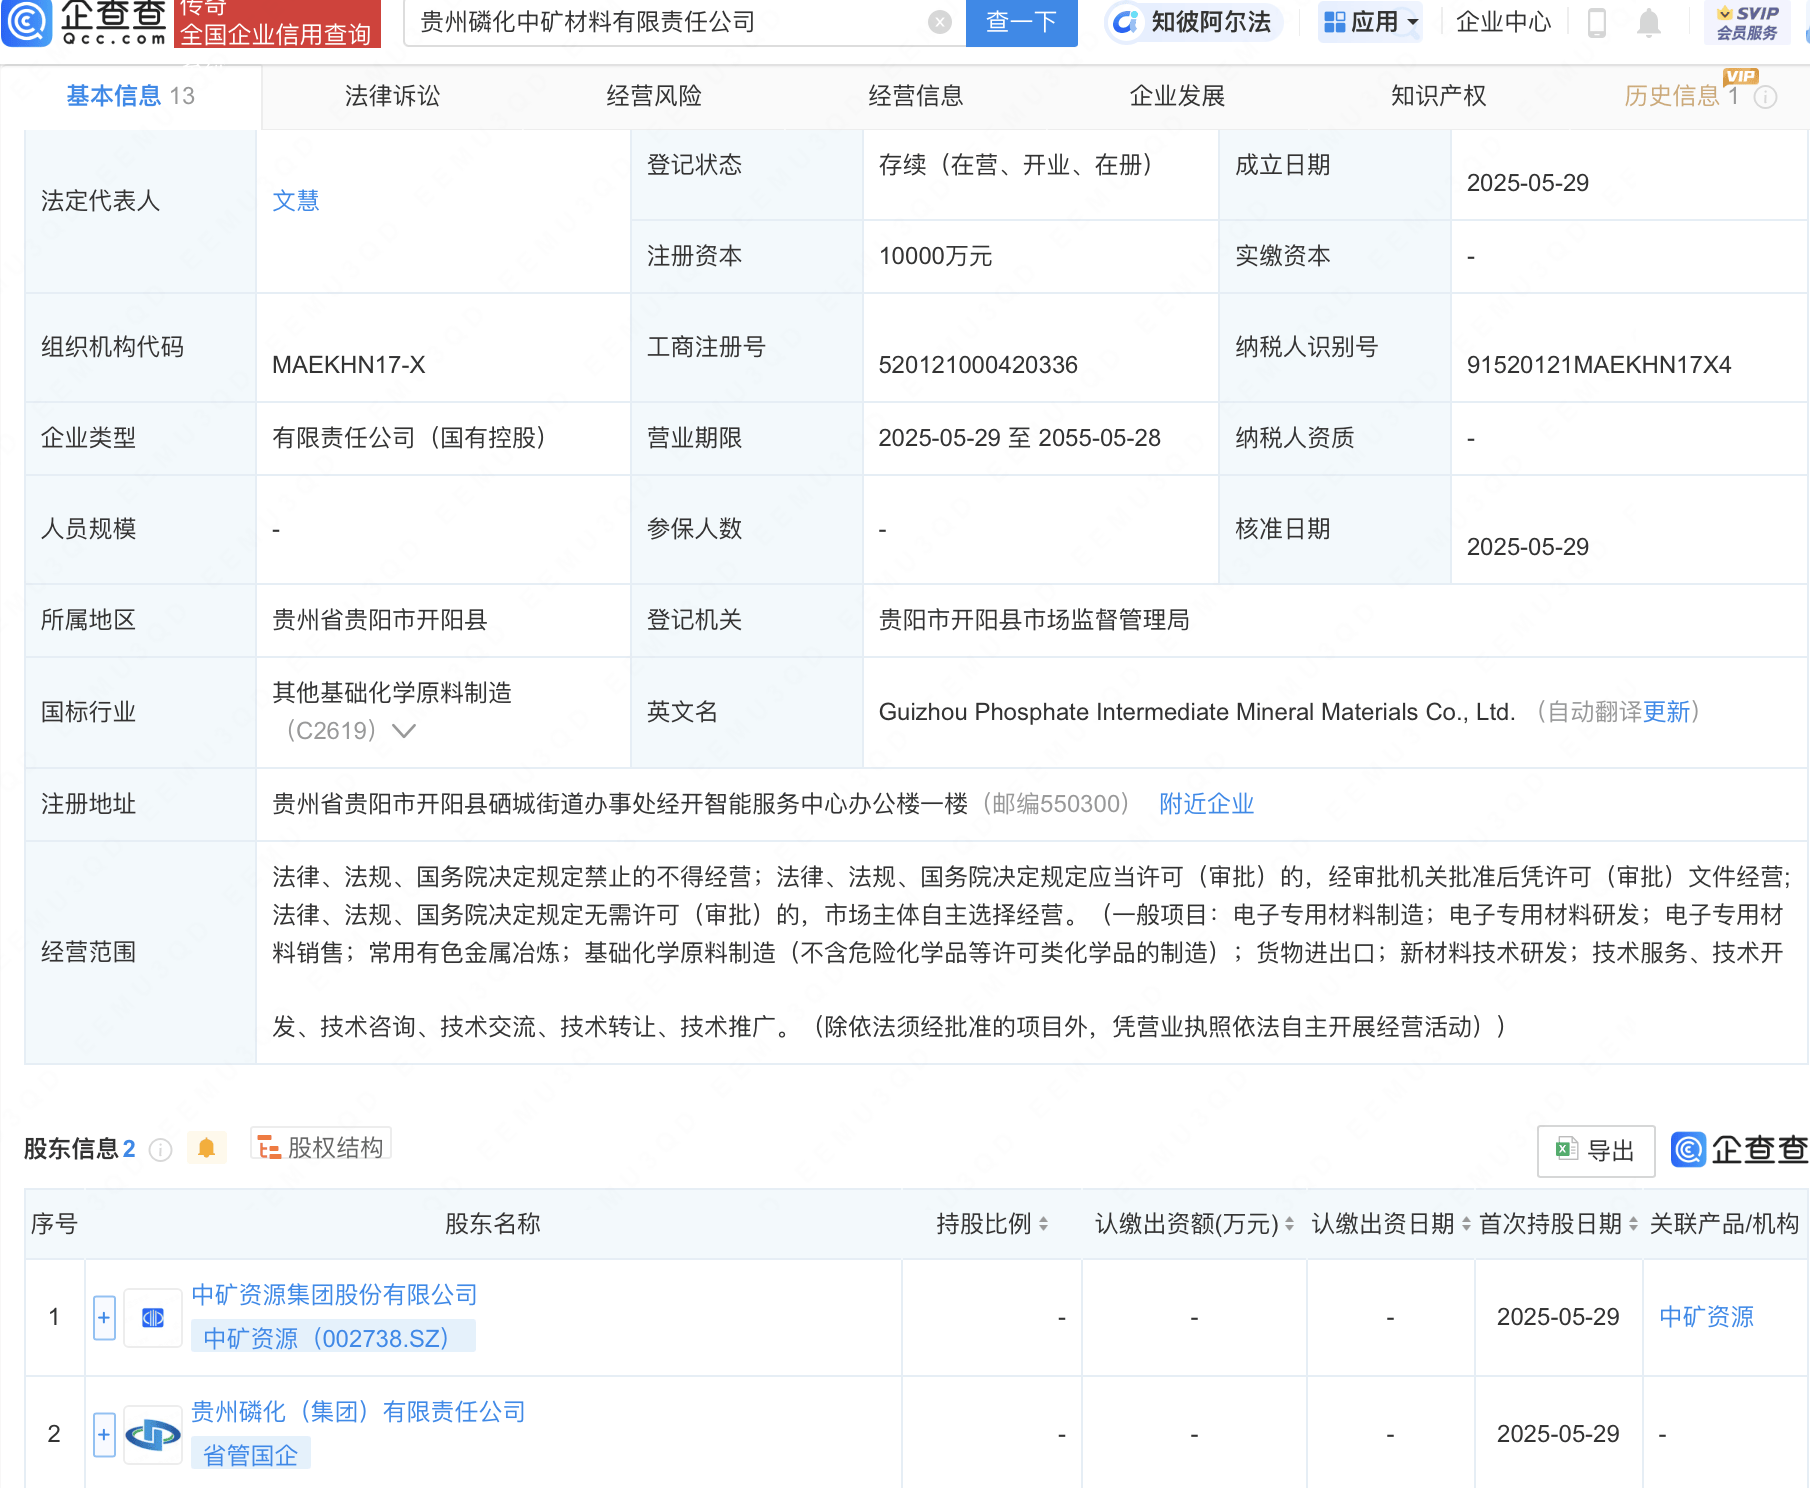Switch to 基本信息 tab
The image size is (1810, 1488).
tap(130, 96)
